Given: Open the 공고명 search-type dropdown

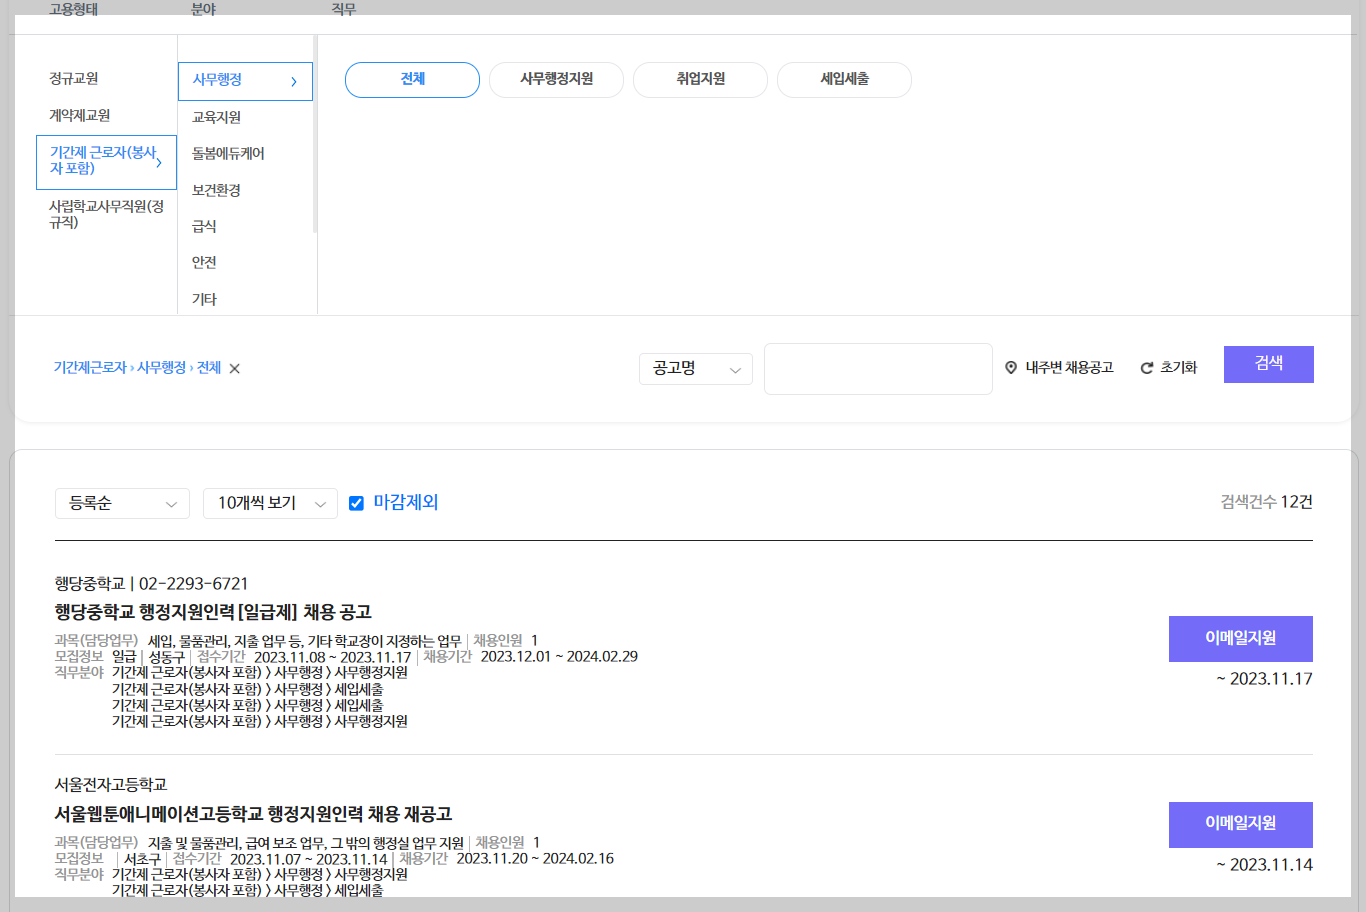Looking at the screenshot, I should point(695,368).
